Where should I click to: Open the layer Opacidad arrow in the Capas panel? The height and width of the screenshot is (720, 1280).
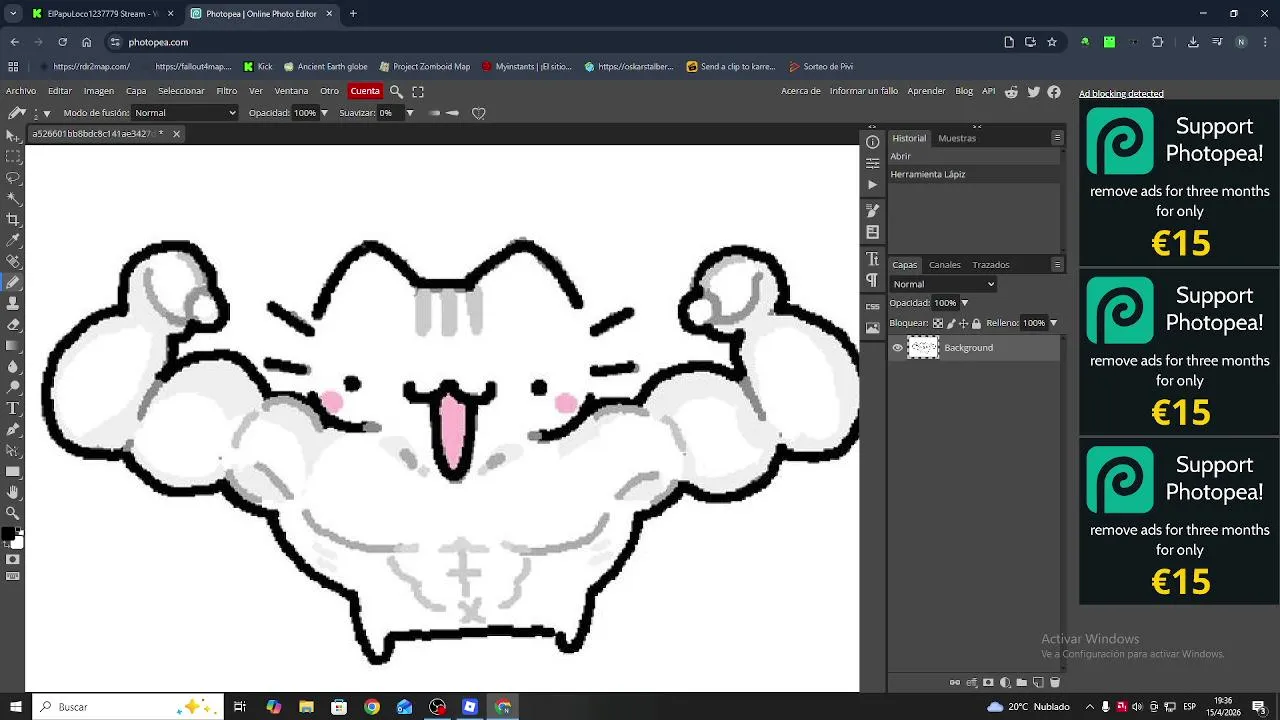click(x=964, y=303)
